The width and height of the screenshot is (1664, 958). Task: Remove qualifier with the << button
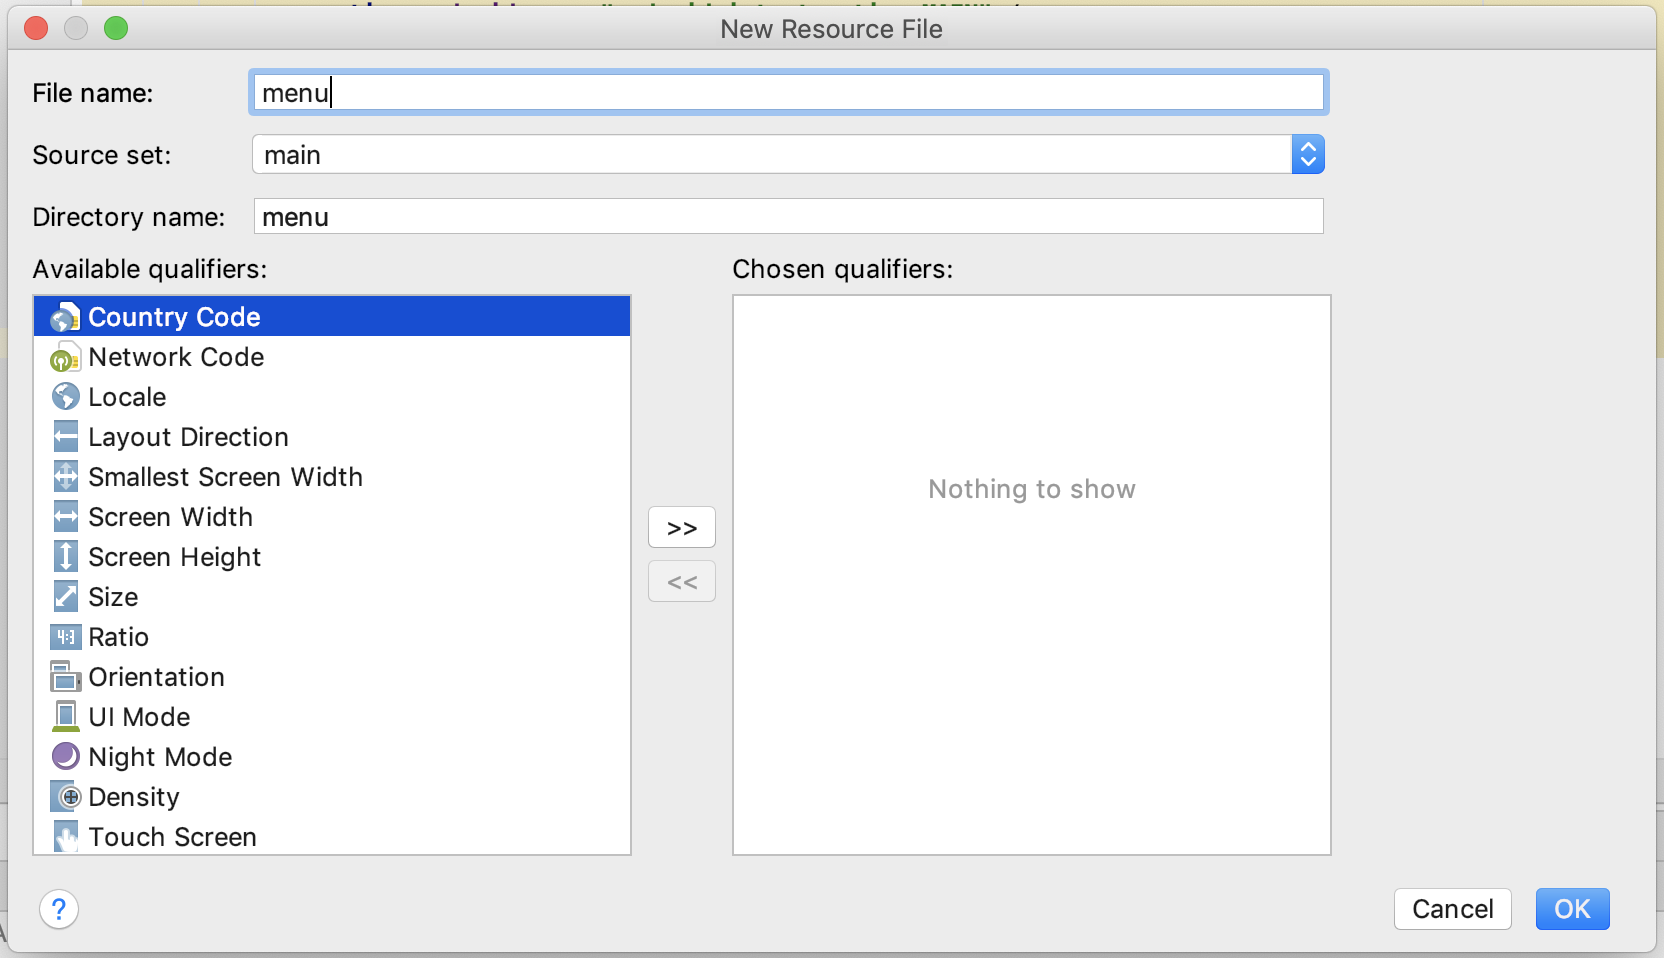click(682, 581)
